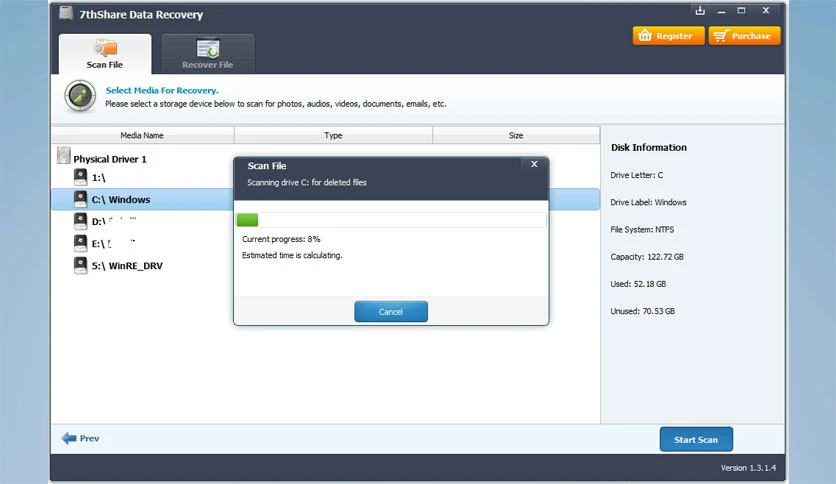Click the 'Version 1.3.1.4' label
Image resolution: width=836 pixels, height=484 pixels.
pyautogui.click(x=749, y=467)
